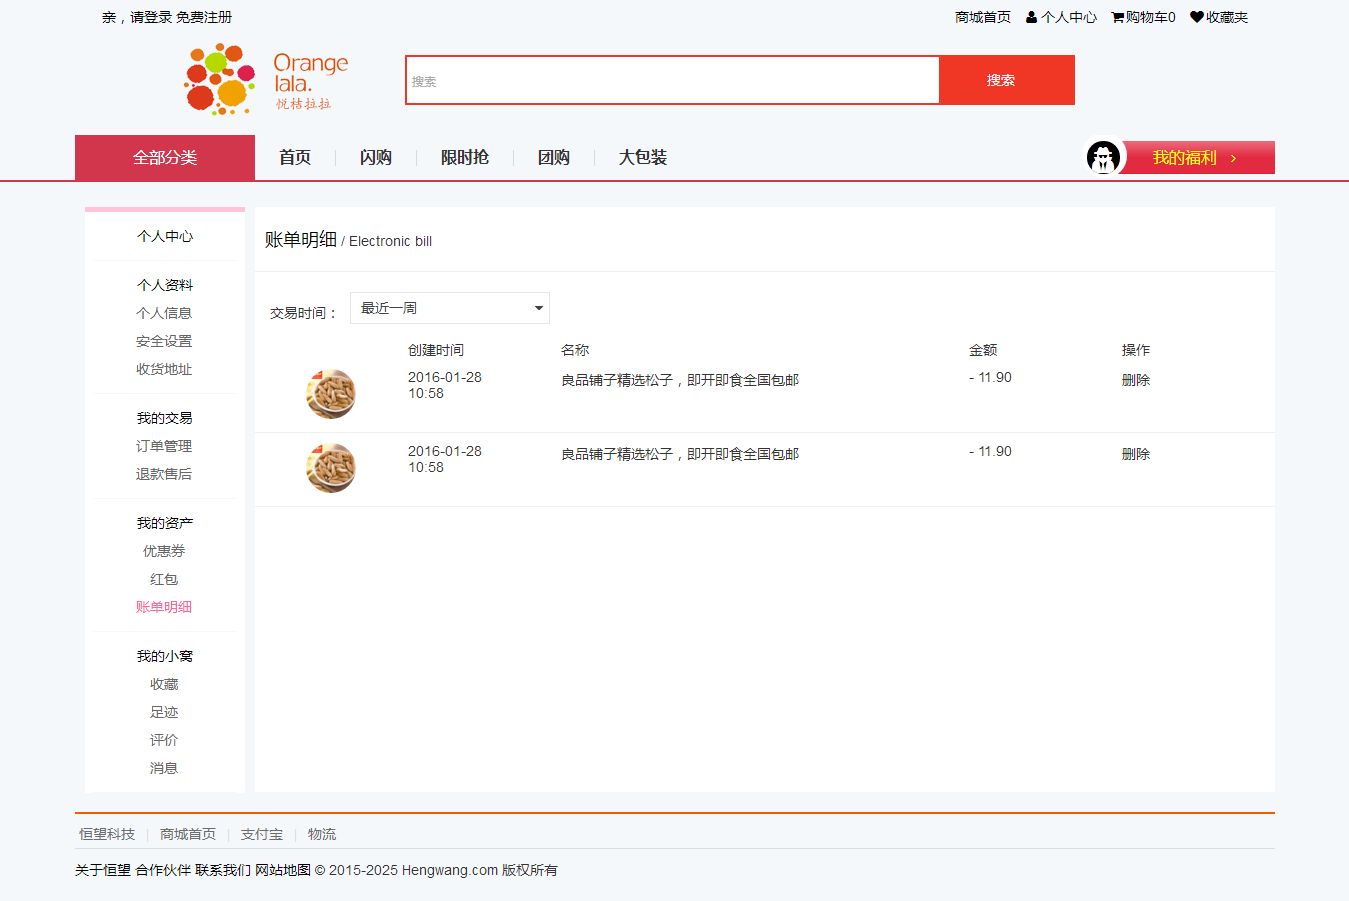1349x901 pixels.
Task: Select 账单明细 in the sidebar
Action: point(164,607)
